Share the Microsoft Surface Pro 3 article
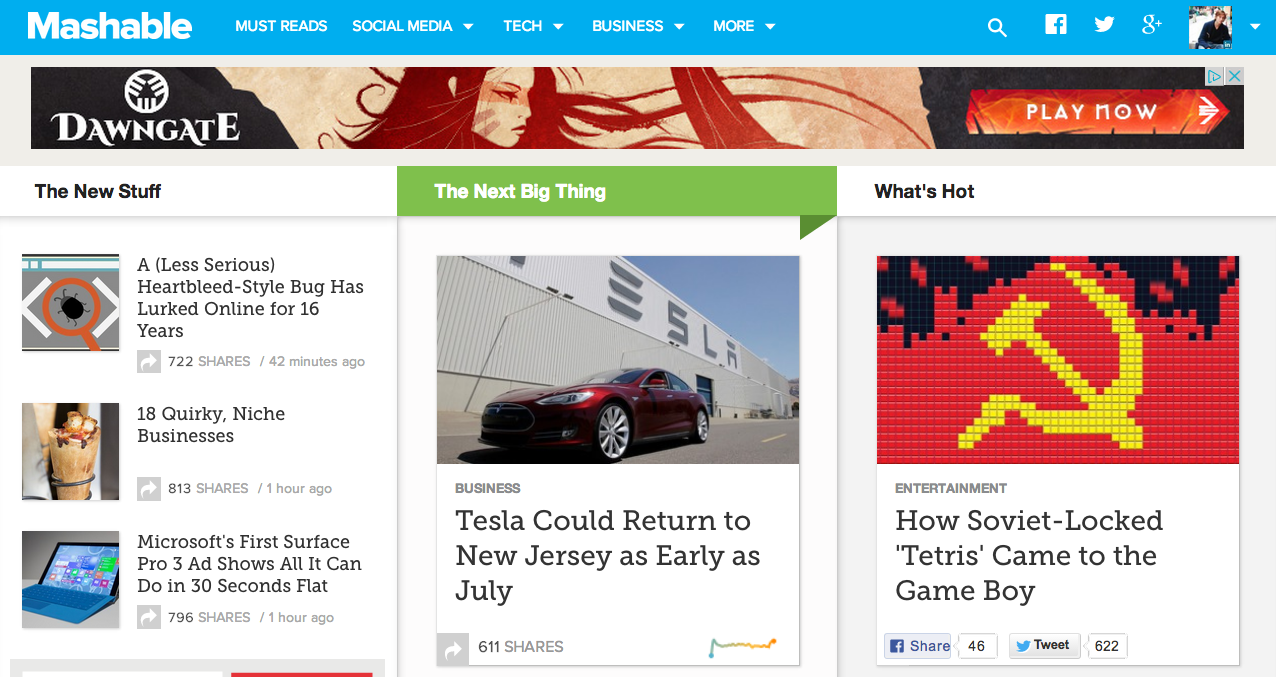Viewport: 1276px width, 677px height. click(149, 617)
